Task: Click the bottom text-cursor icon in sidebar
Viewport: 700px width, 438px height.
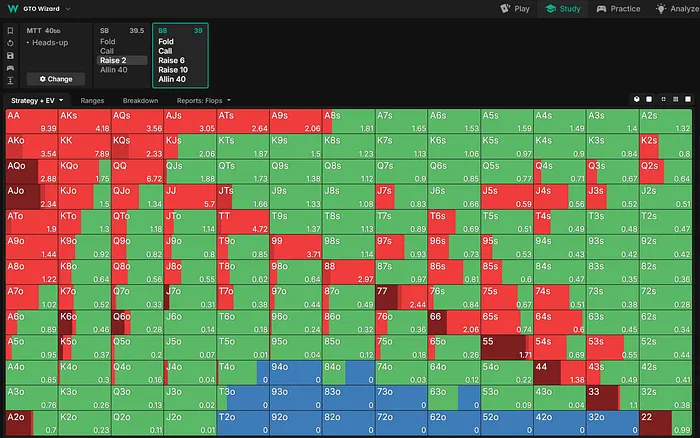Action: (x=9, y=80)
